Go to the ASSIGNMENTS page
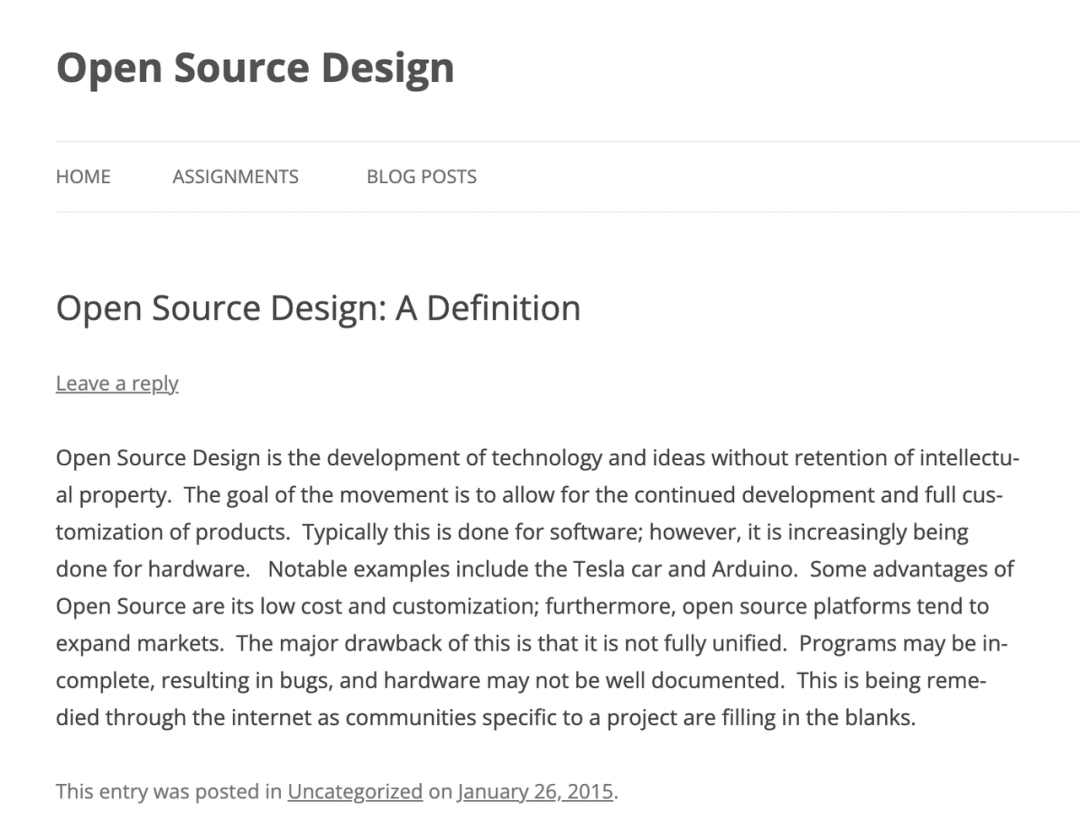Screen dimensions: 1080x838 click(x=235, y=177)
